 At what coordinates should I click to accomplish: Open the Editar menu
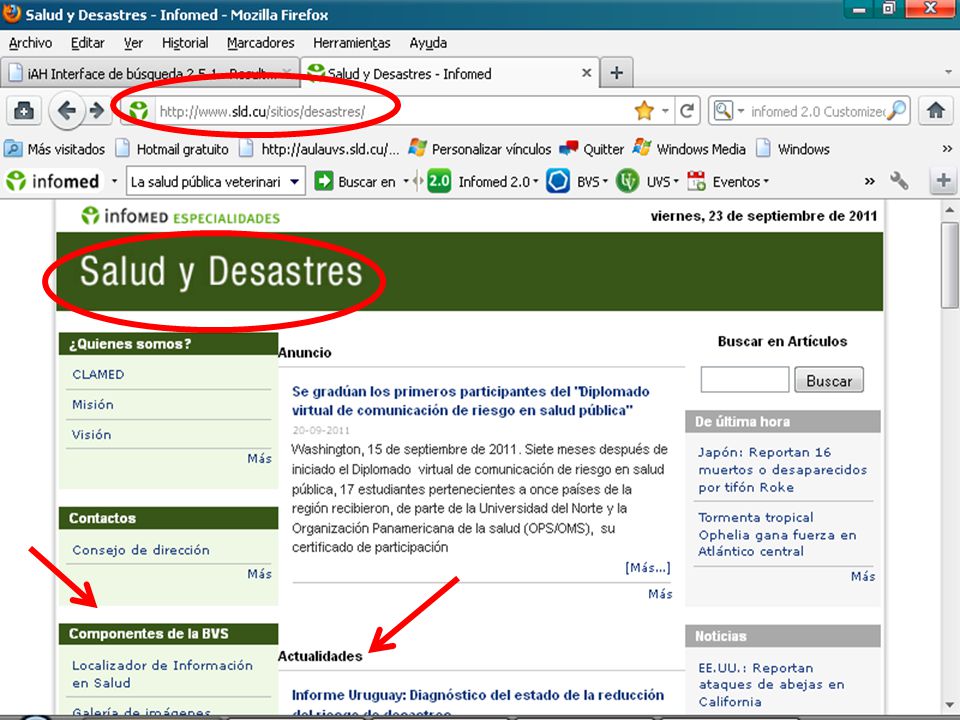point(88,43)
